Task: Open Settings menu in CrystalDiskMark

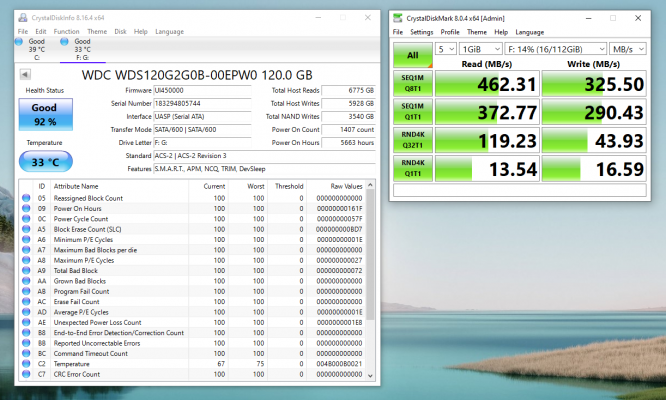Action: point(421,32)
